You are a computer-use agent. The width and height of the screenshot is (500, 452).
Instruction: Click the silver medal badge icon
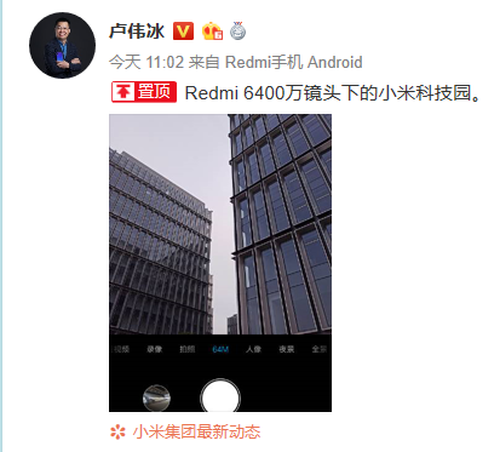[238, 31]
